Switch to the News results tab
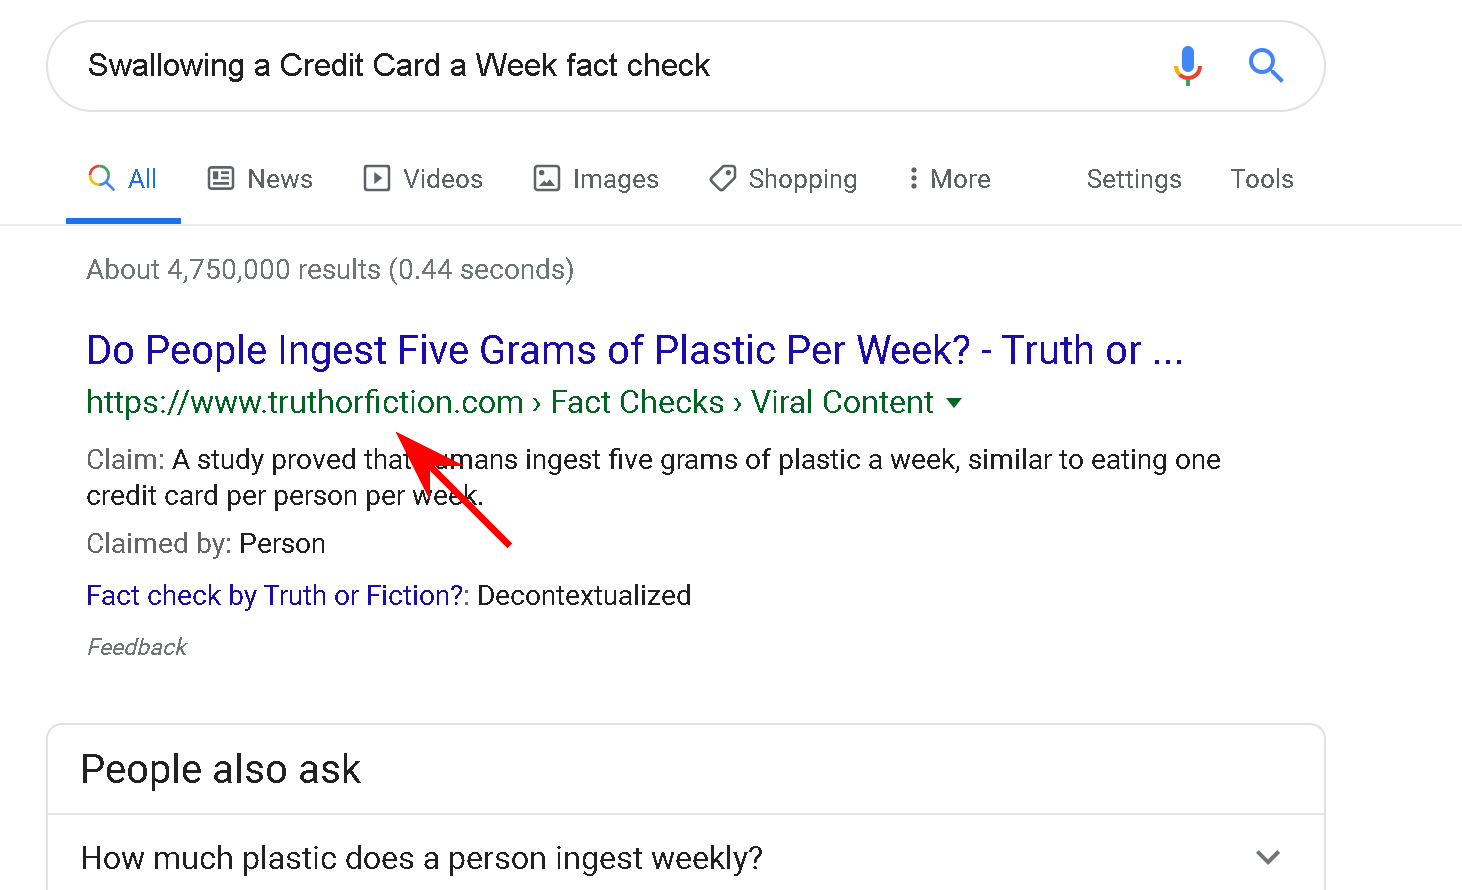Image resolution: width=1462 pixels, height=890 pixels. click(279, 179)
